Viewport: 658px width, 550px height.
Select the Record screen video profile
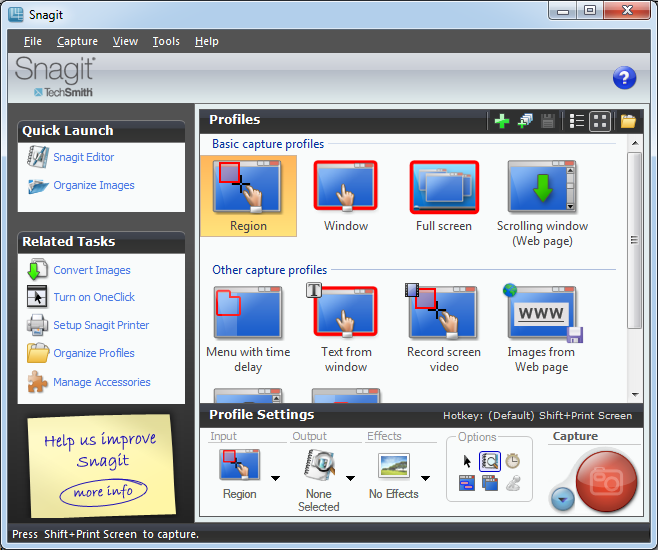444,329
